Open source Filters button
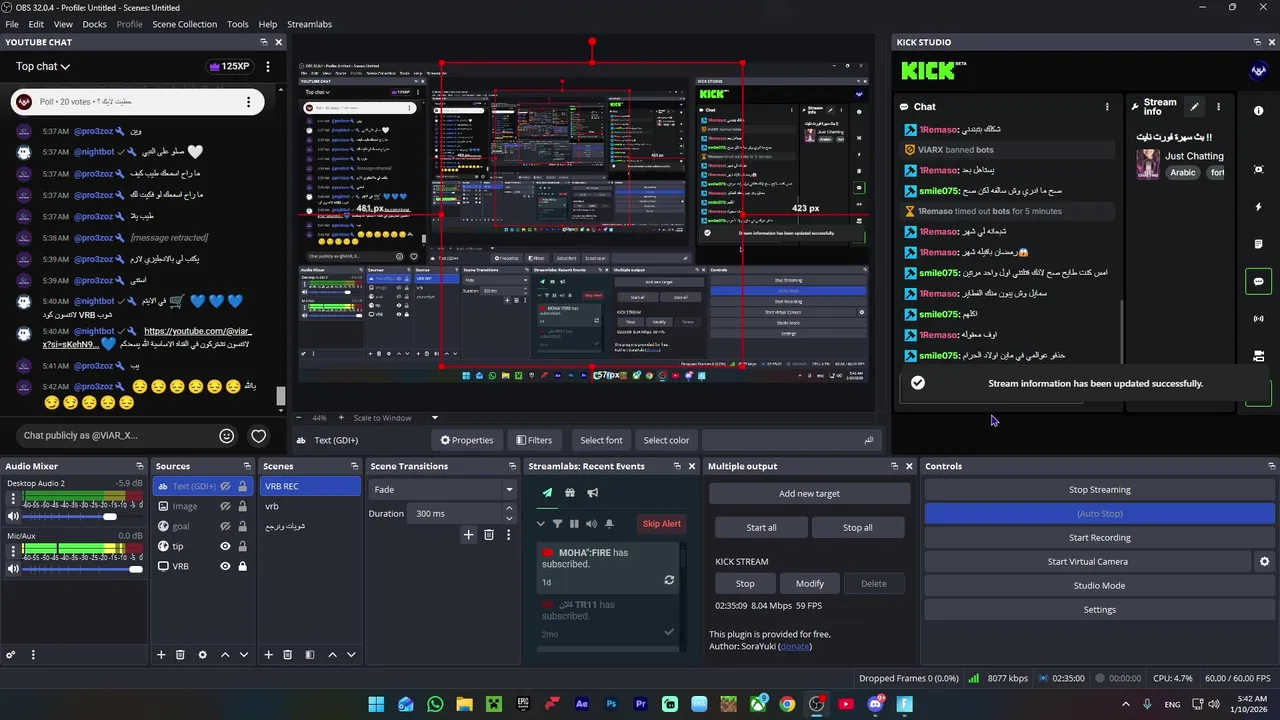The width and height of the screenshot is (1280, 720). [x=534, y=440]
